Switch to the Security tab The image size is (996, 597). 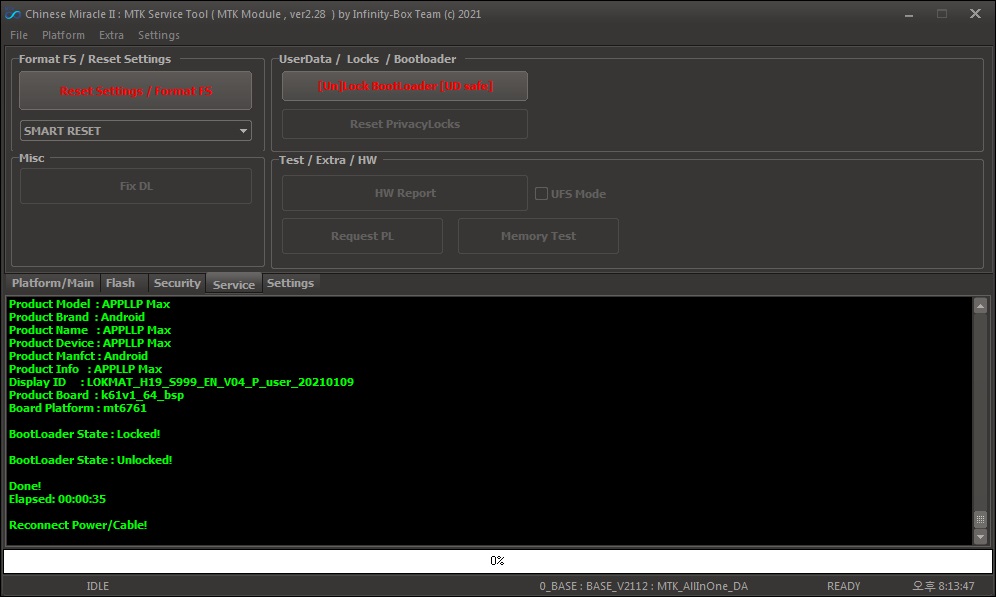tap(177, 283)
